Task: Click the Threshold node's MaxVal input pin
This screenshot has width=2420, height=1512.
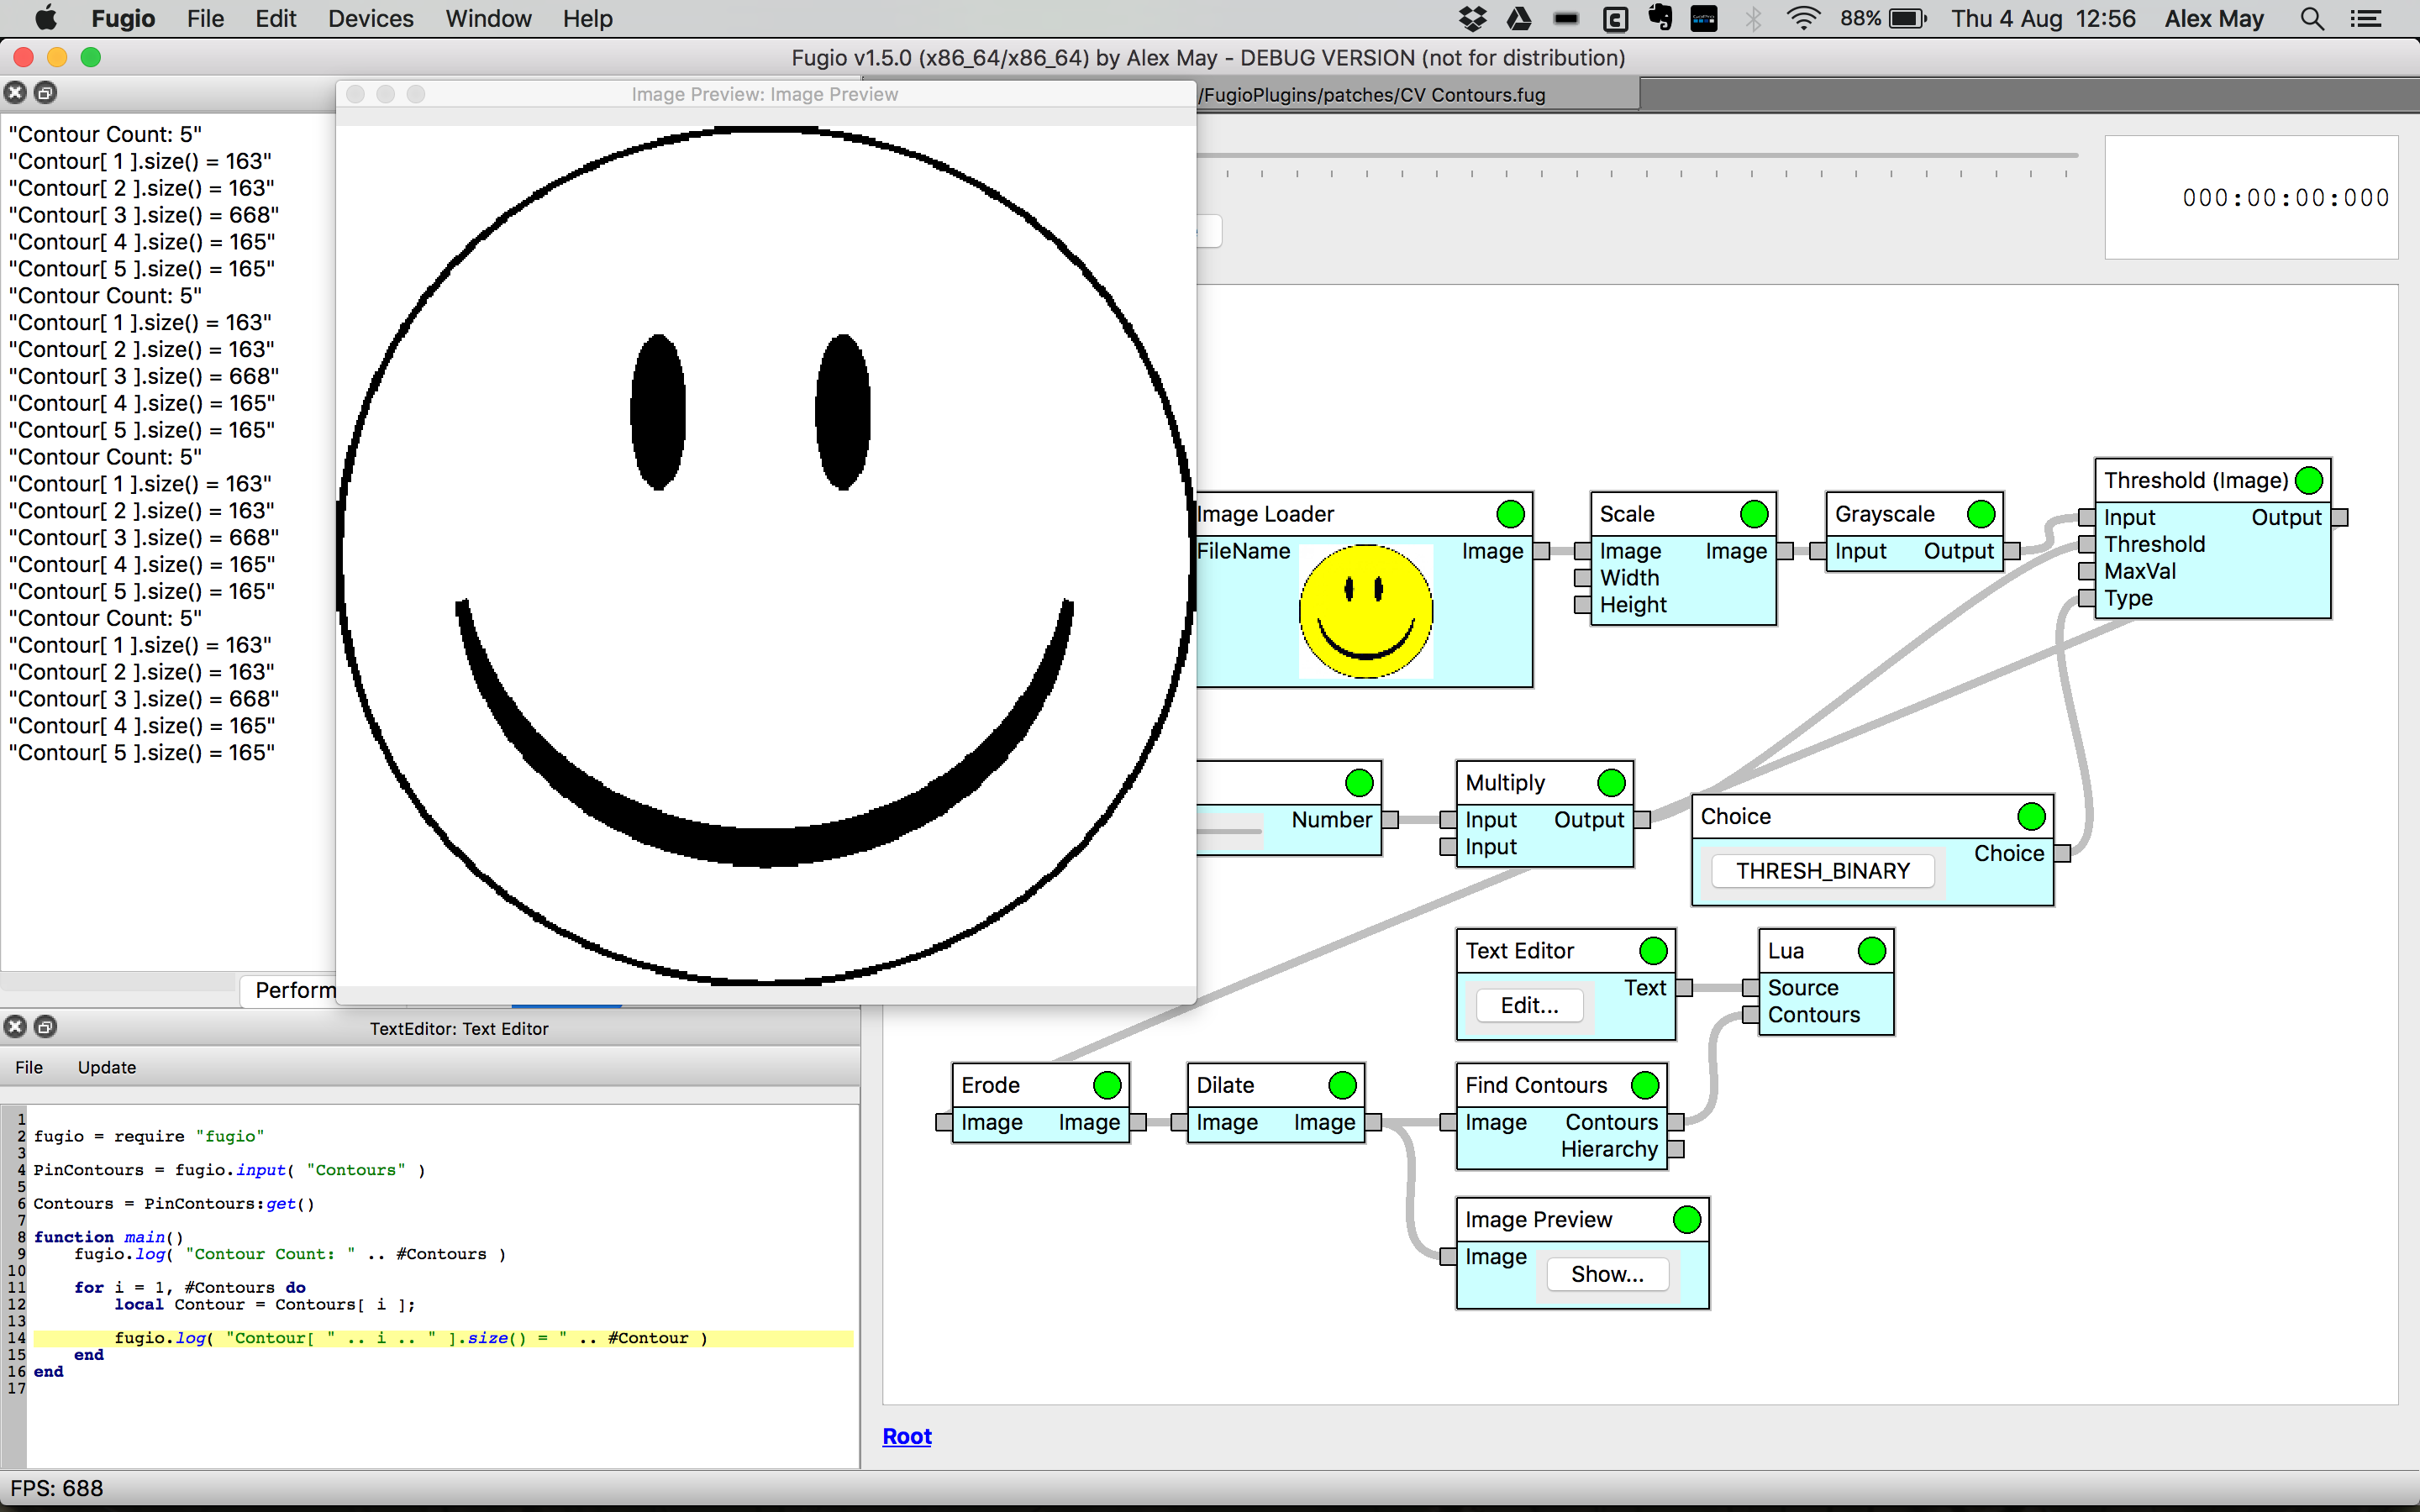Action: [2086, 571]
